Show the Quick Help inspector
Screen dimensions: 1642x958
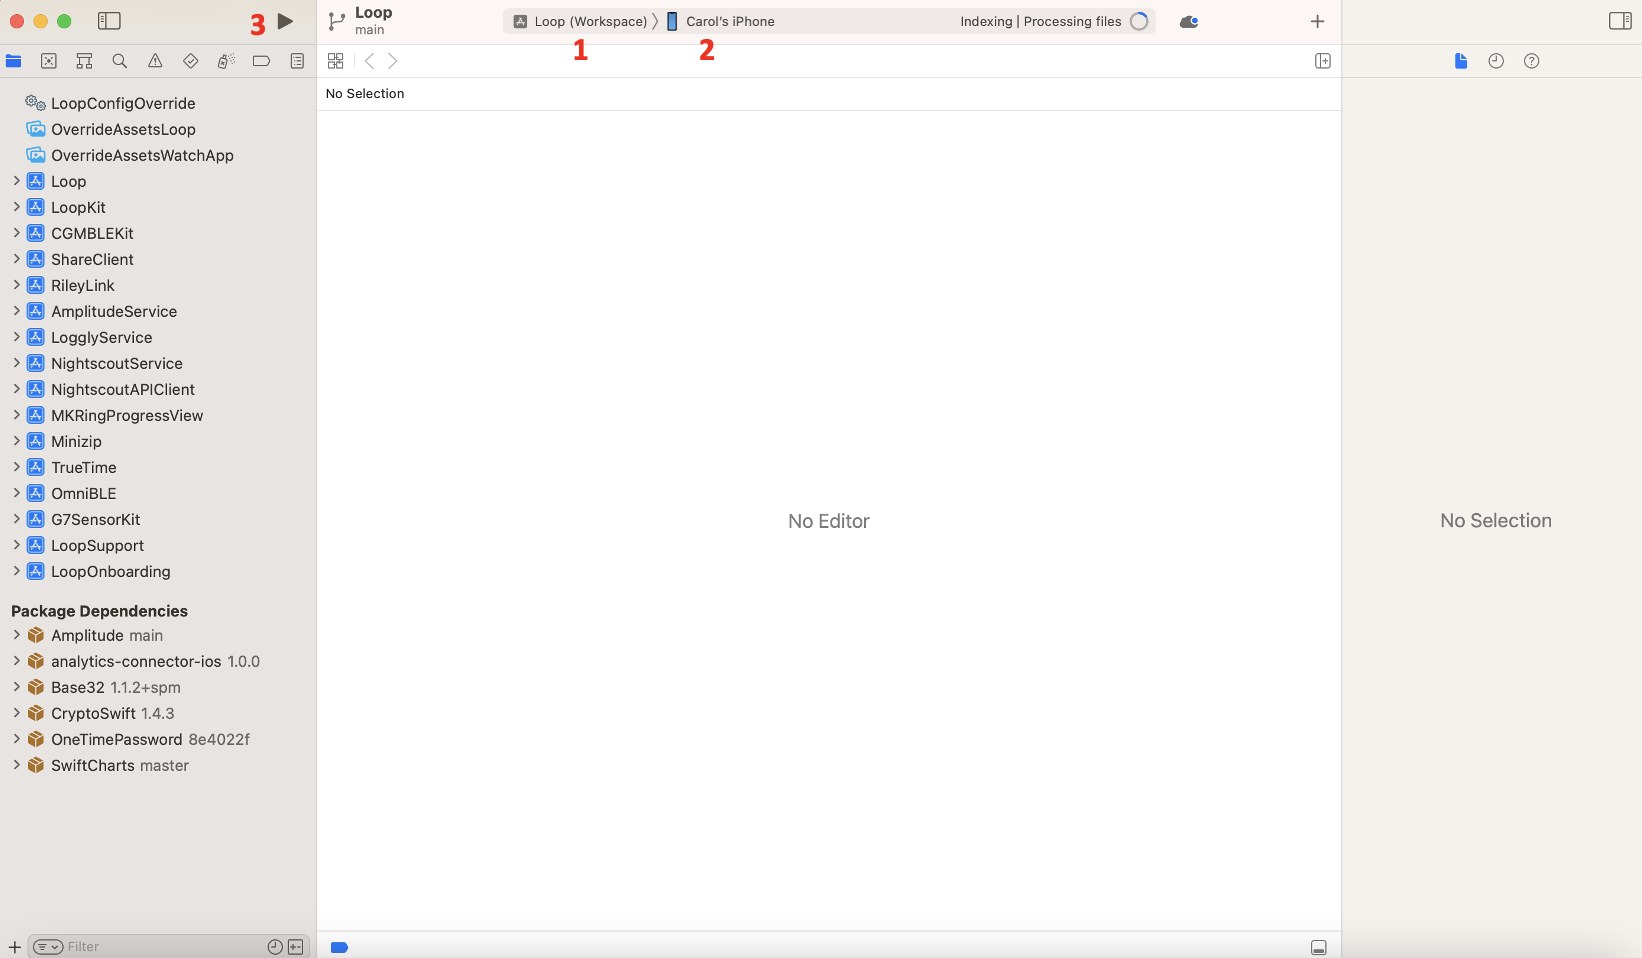click(x=1532, y=61)
